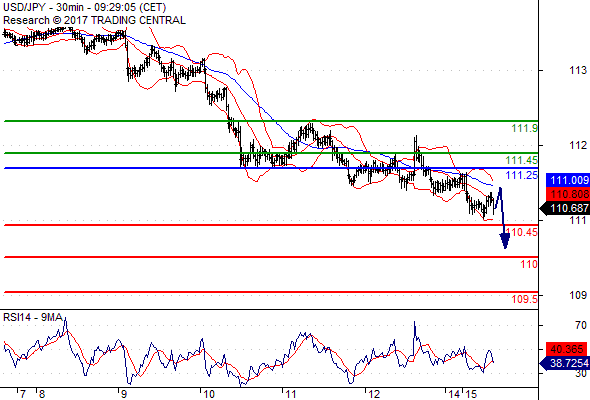Image resolution: width=590 pixels, height=400 pixels.
Task: Click date label 14 on time axis
Action: coord(454,394)
